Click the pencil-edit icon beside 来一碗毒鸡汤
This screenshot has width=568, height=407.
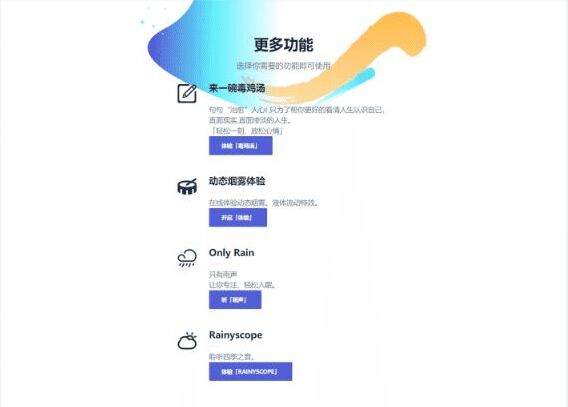click(187, 93)
